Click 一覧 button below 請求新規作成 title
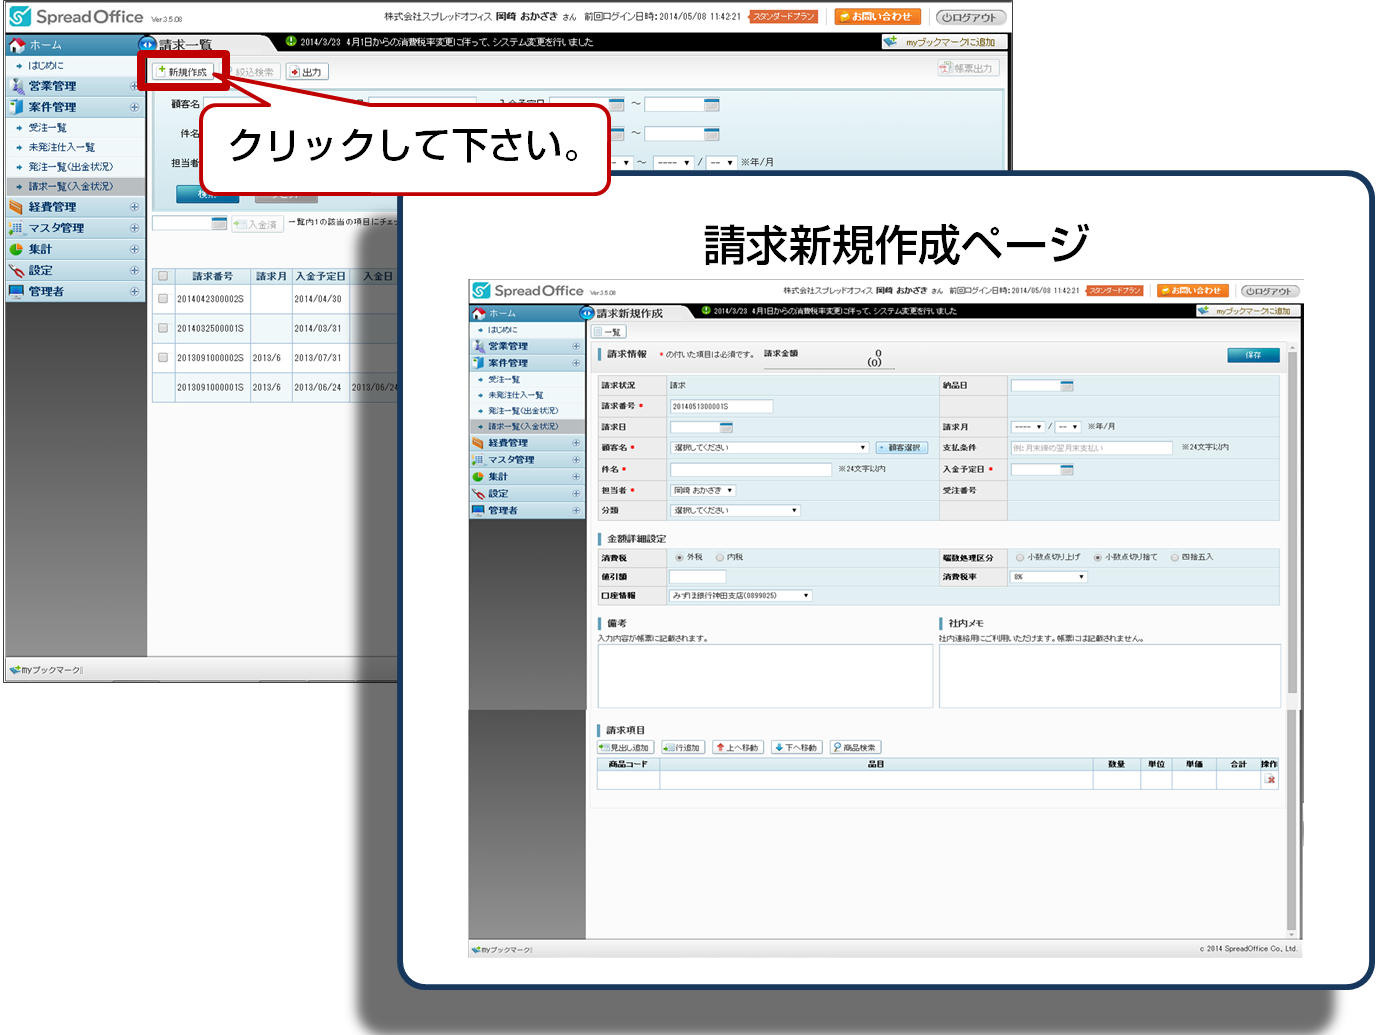This screenshot has height=1035, width=1377. click(609, 332)
